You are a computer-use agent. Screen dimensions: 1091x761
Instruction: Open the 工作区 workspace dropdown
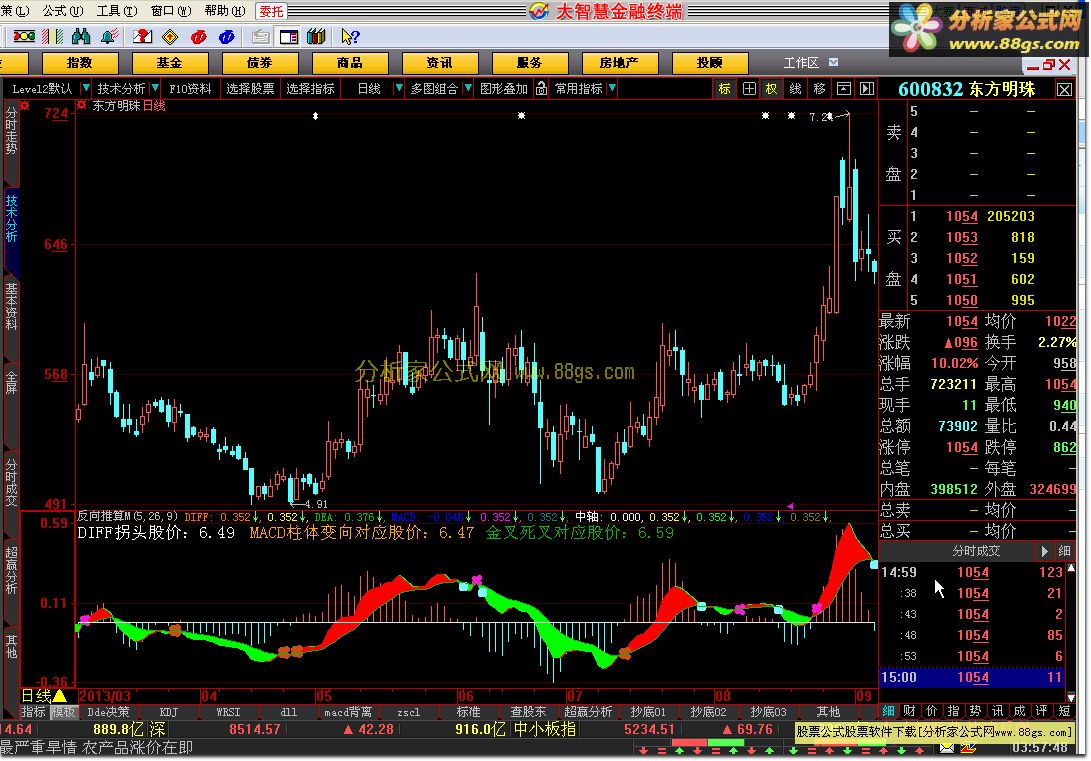(834, 63)
